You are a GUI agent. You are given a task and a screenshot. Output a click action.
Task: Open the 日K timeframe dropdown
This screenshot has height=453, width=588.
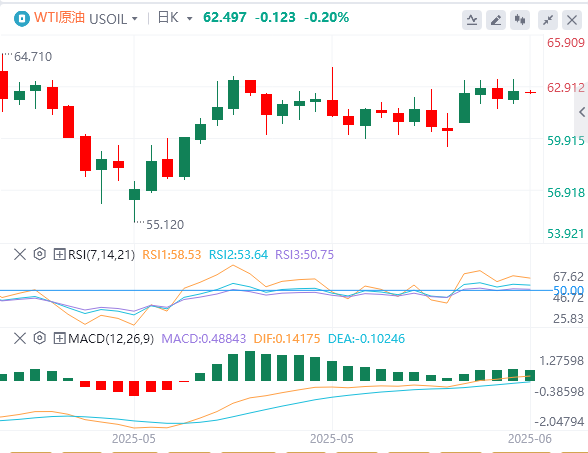(x=175, y=18)
